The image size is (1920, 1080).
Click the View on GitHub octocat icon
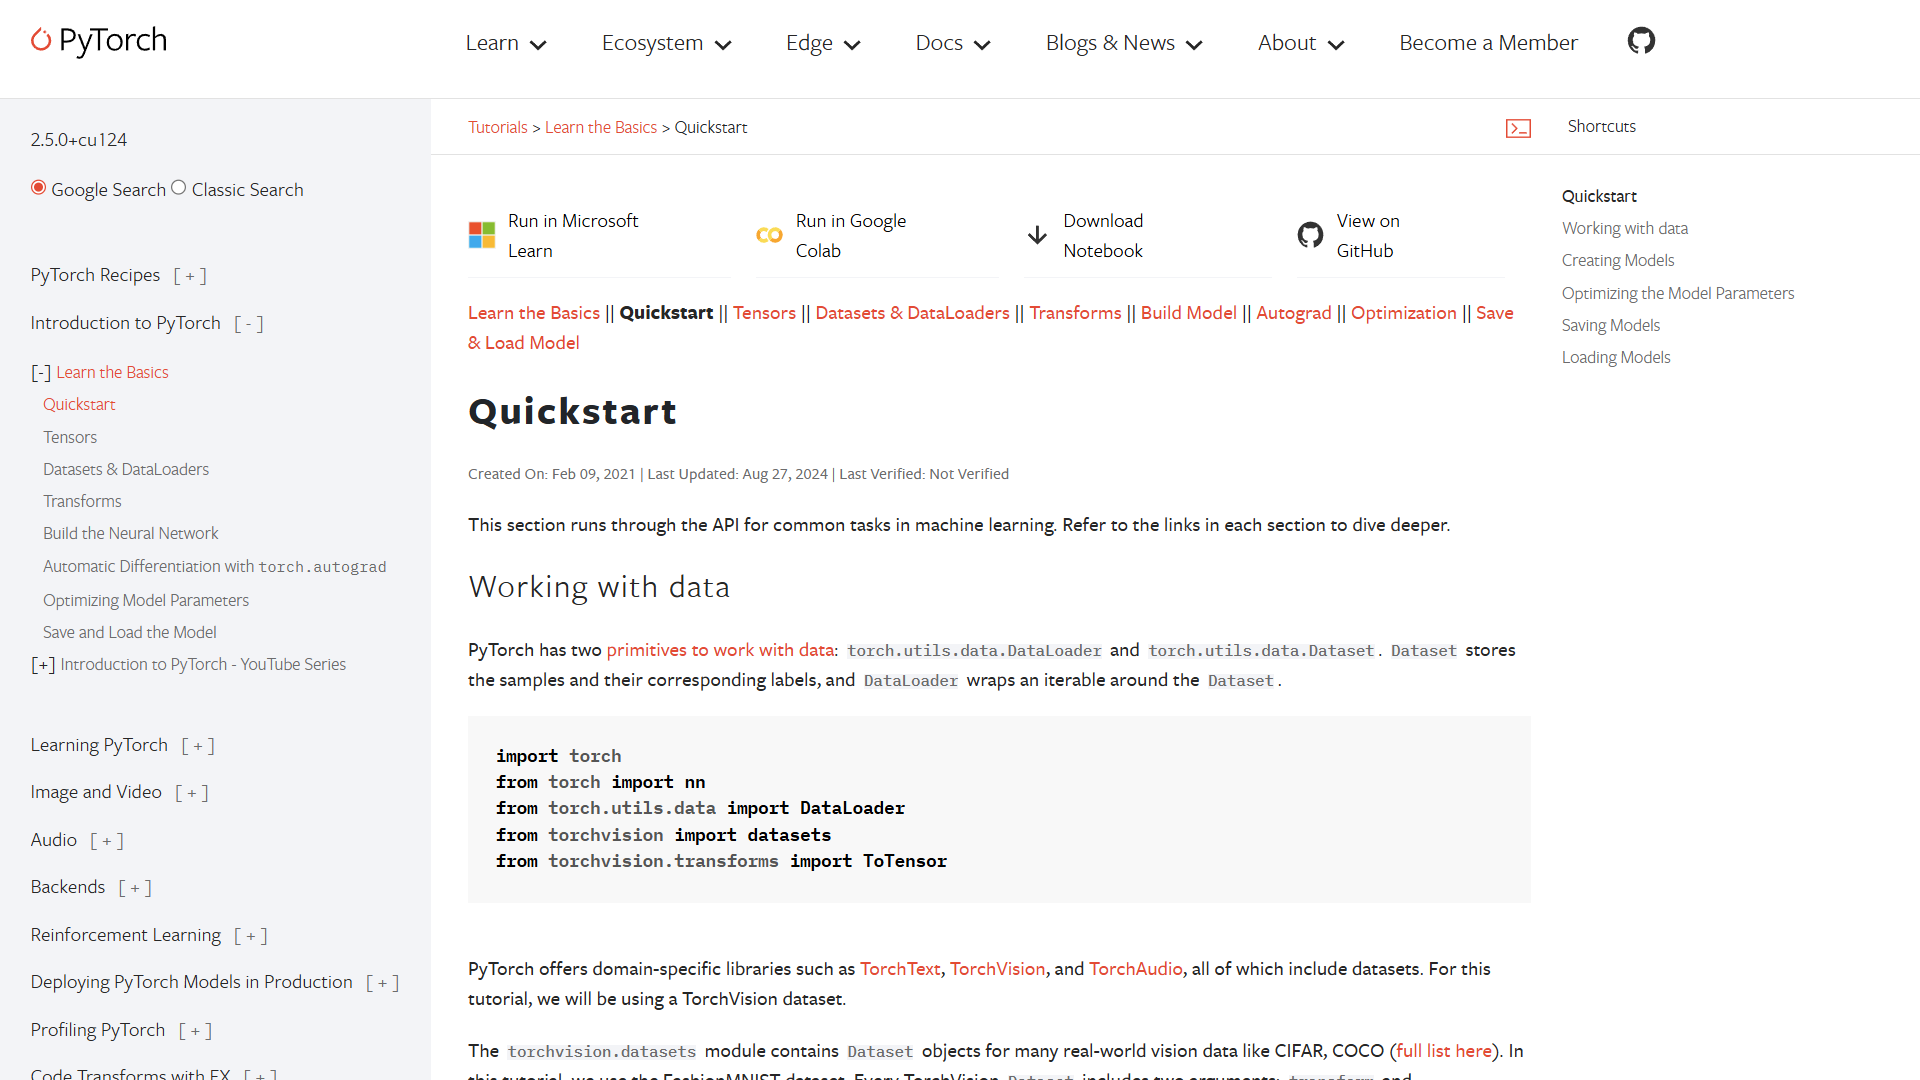click(1310, 235)
